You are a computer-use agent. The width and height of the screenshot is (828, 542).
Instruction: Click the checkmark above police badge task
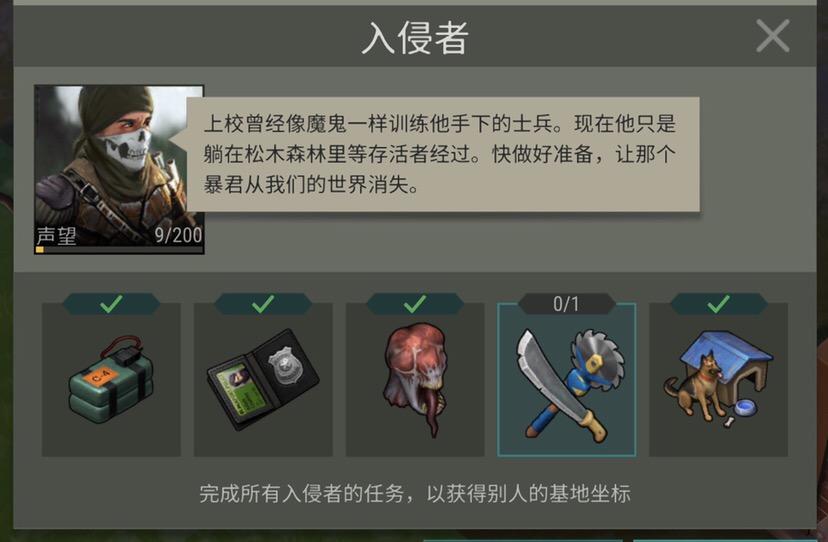[x=263, y=304]
